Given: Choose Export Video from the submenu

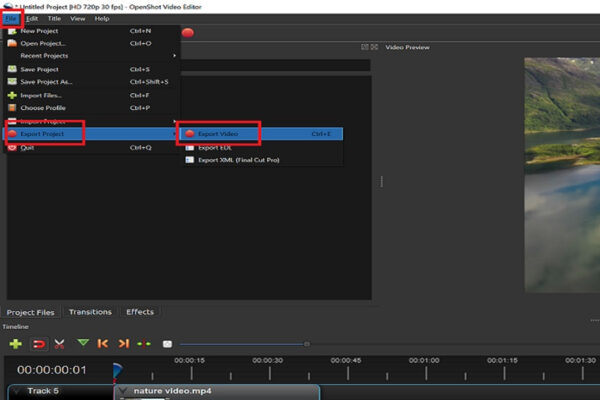Looking at the screenshot, I should [x=218, y=133].
